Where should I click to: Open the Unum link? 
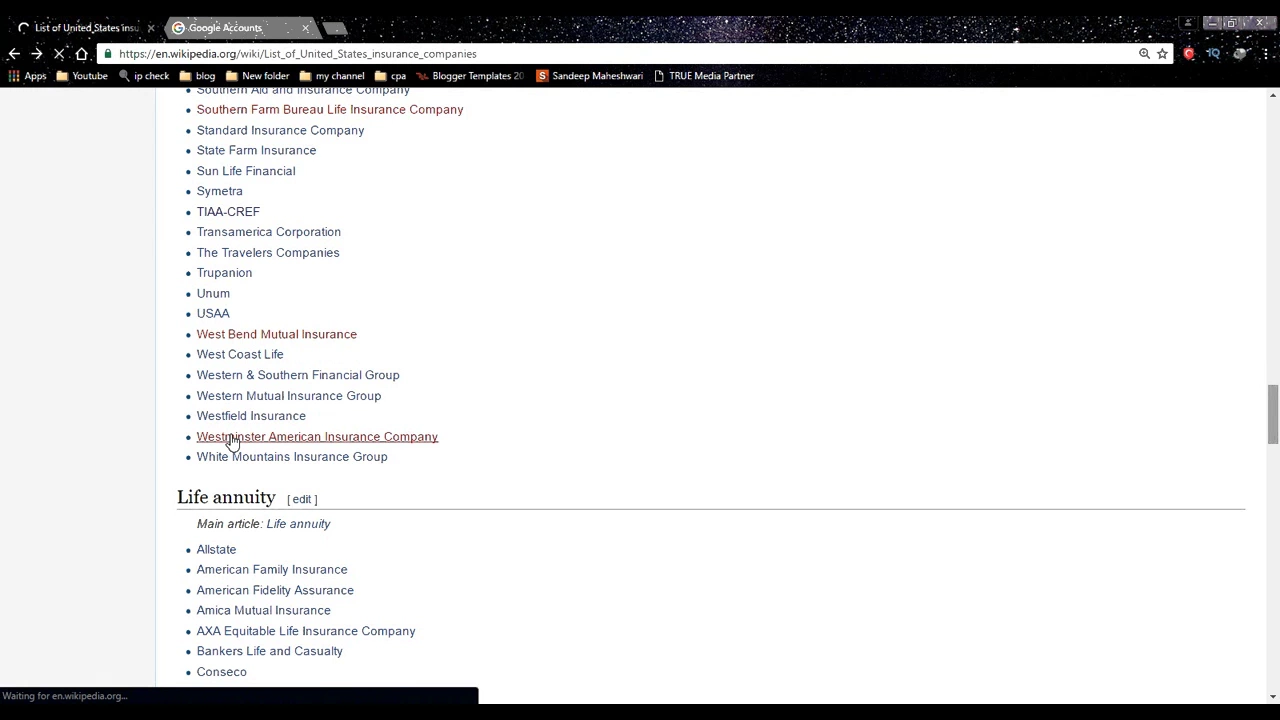[x=213, y=294]
